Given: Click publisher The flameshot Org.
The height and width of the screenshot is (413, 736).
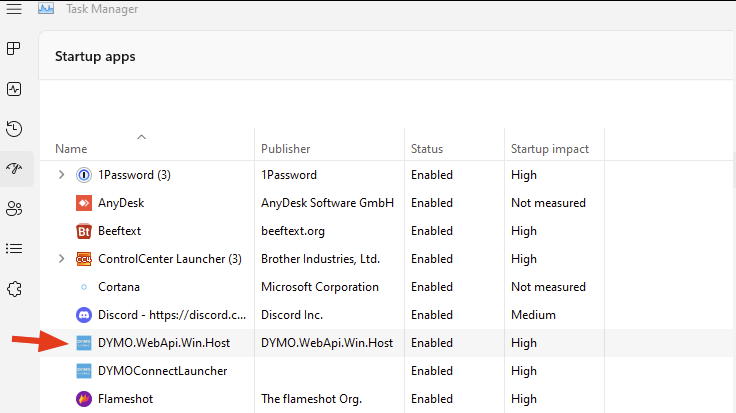Looking at the screenshot, I should pos(311,399).
